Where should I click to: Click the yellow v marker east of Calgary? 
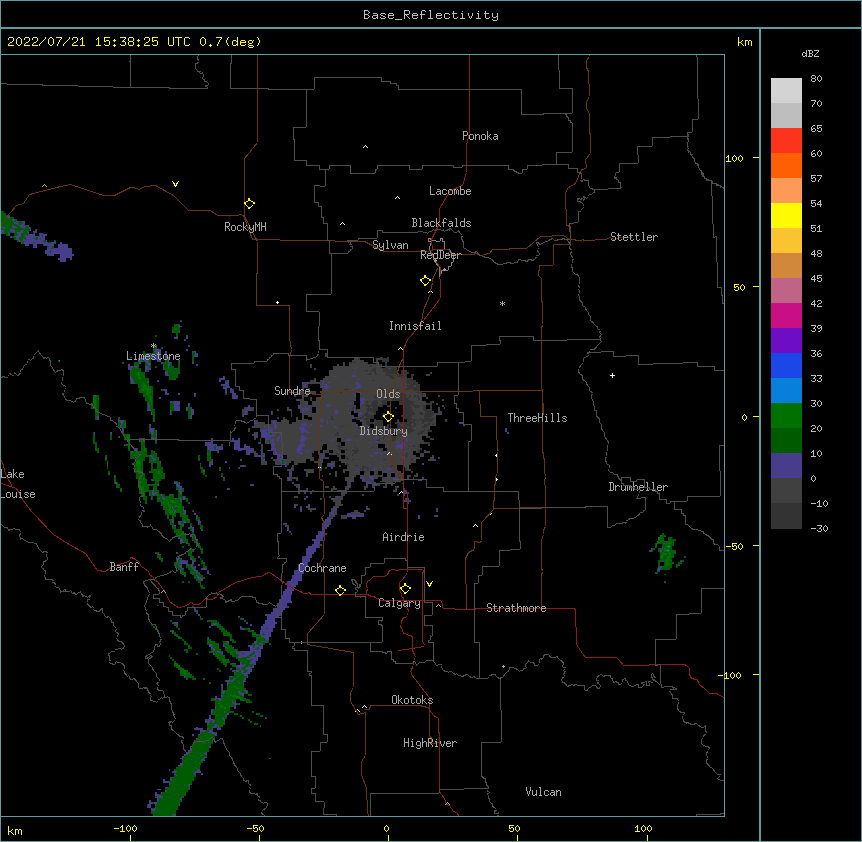[x=429, y=584]
